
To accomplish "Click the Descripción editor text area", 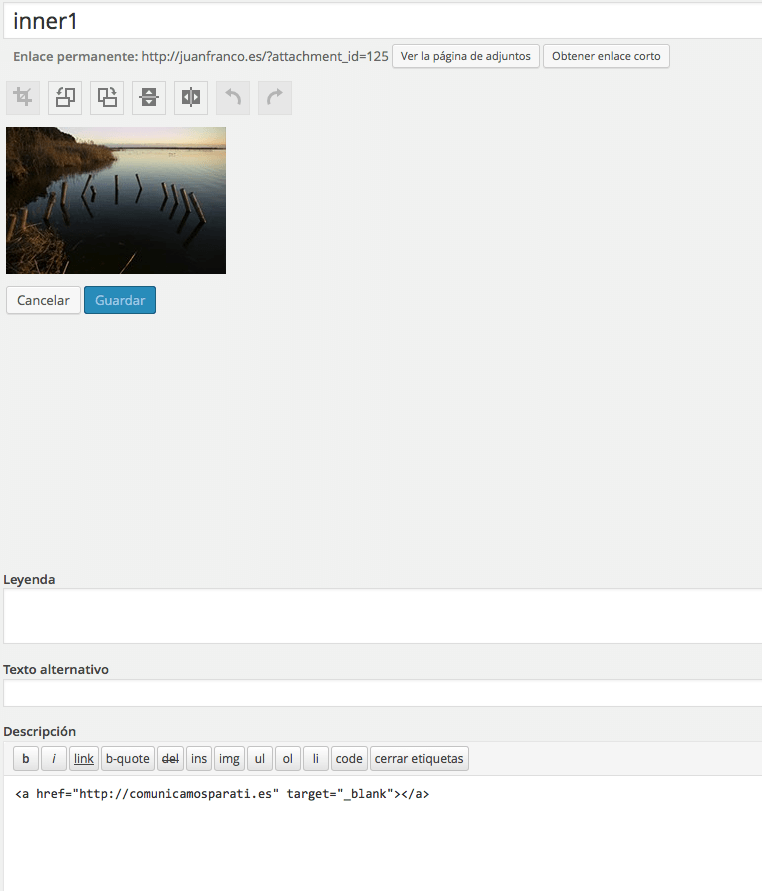I will (x=382, y=833).
